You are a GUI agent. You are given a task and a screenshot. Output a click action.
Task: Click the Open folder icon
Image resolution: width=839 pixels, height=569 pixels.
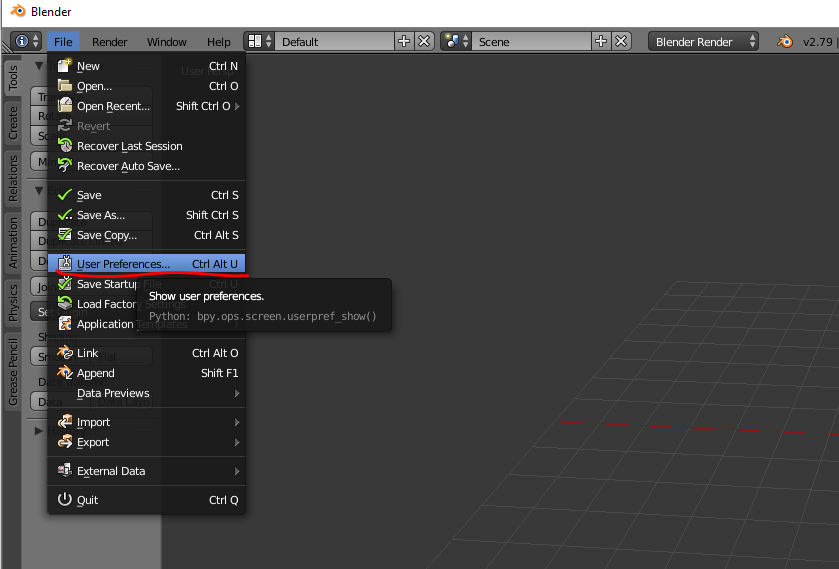(x=65, y=86)
